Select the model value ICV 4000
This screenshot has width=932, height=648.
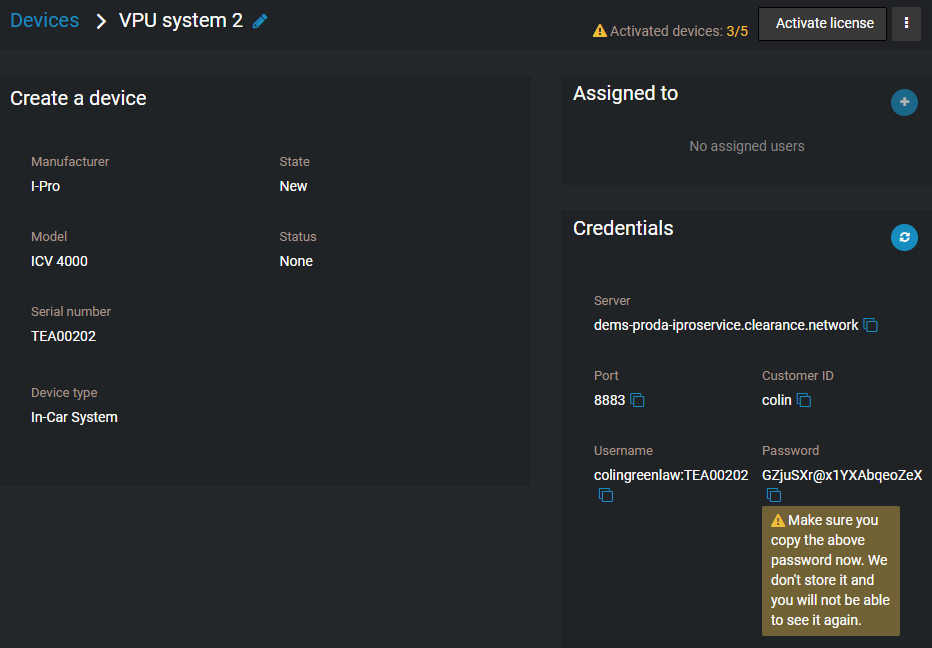[59, 261]
